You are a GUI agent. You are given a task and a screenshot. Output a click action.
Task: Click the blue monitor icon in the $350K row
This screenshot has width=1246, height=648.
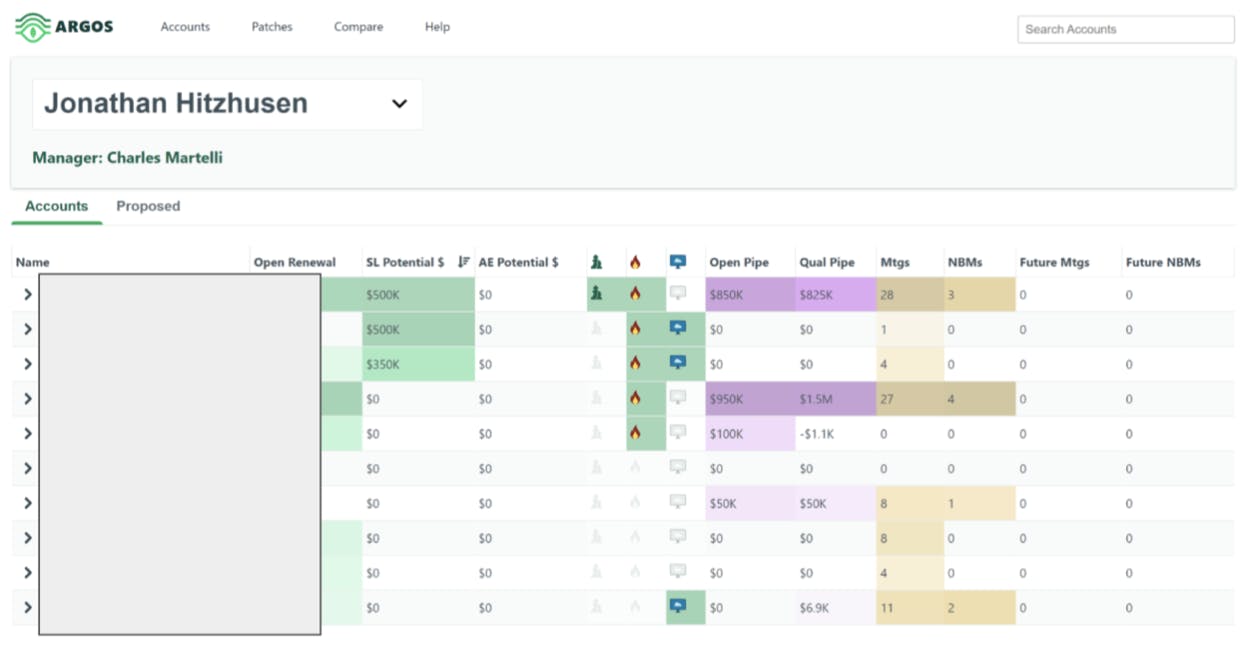coord(678,363)
